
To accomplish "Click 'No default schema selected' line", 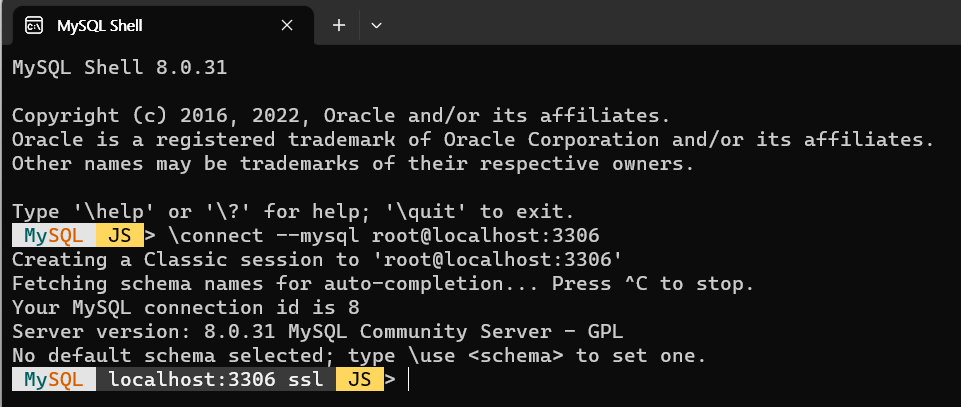I will 359,356.
